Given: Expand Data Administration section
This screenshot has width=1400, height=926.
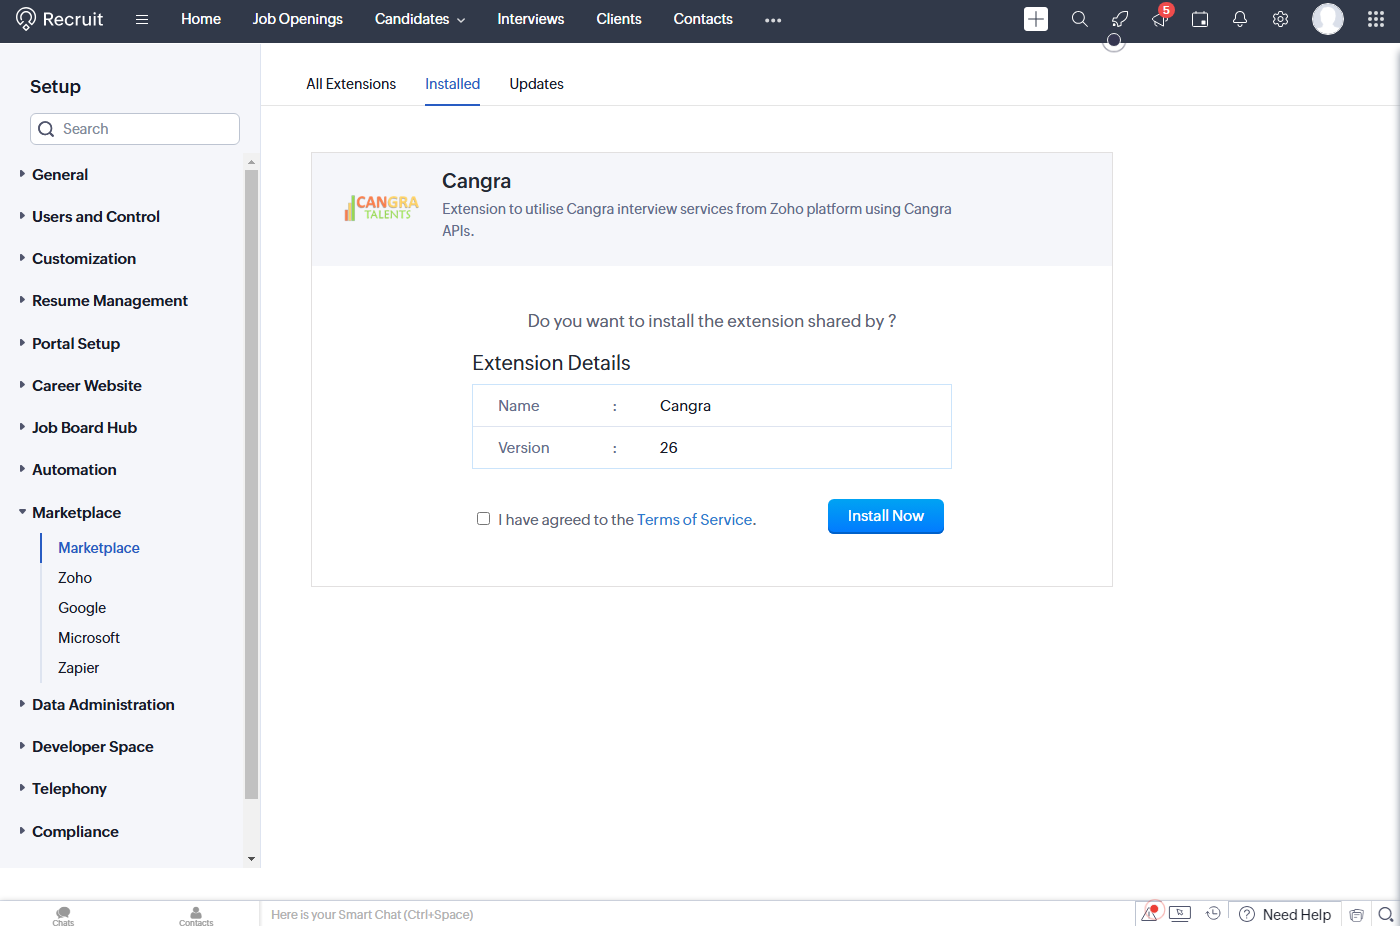Looking at the screenshot, I should coord(103,704).
